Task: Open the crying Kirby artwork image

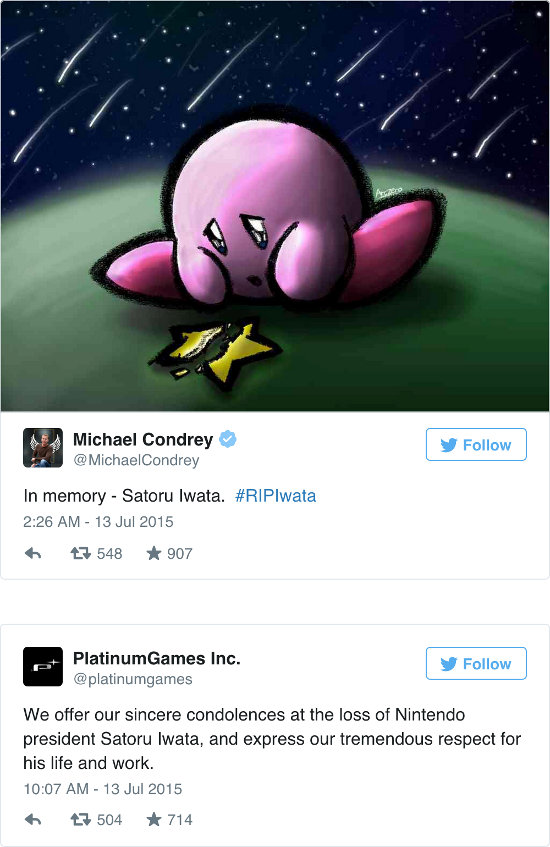Action: click(x=275, y=206)
